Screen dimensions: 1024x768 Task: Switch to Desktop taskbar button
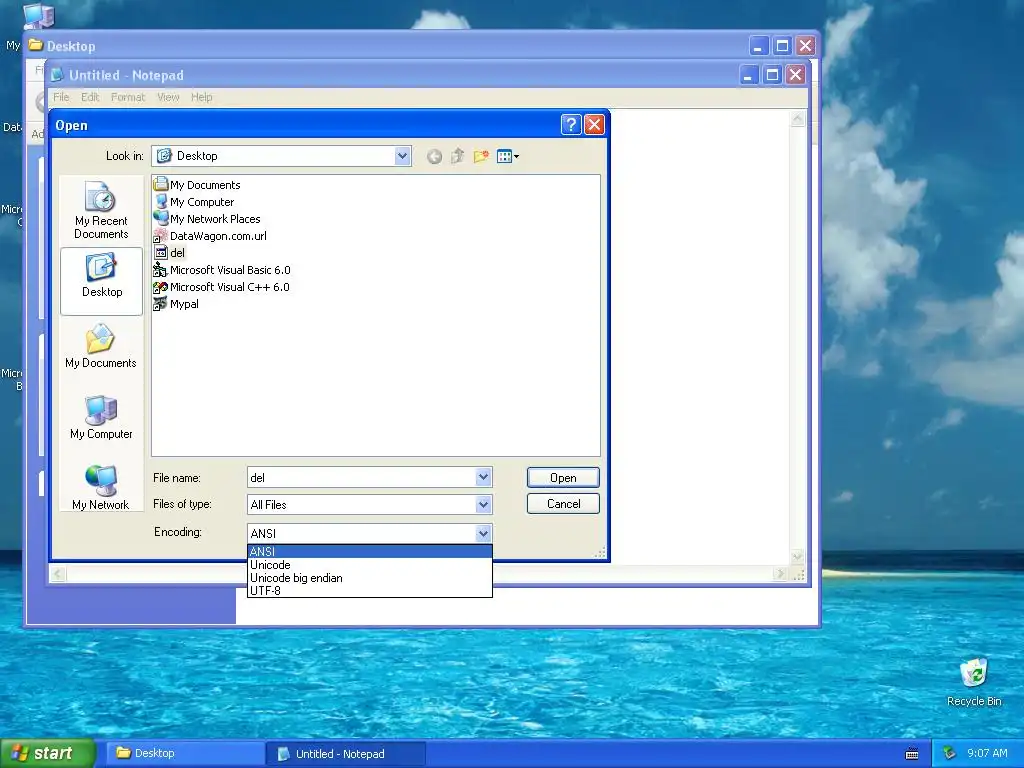185,754
